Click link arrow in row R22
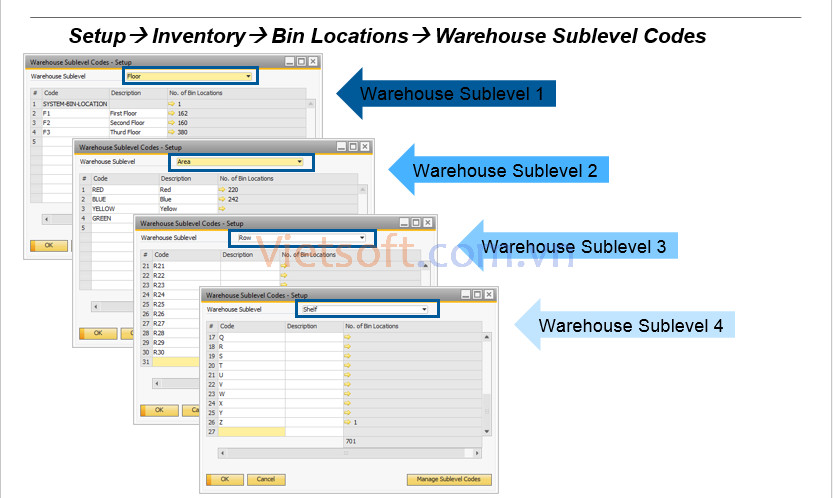The image size is (833, 498). pos(284,276)
